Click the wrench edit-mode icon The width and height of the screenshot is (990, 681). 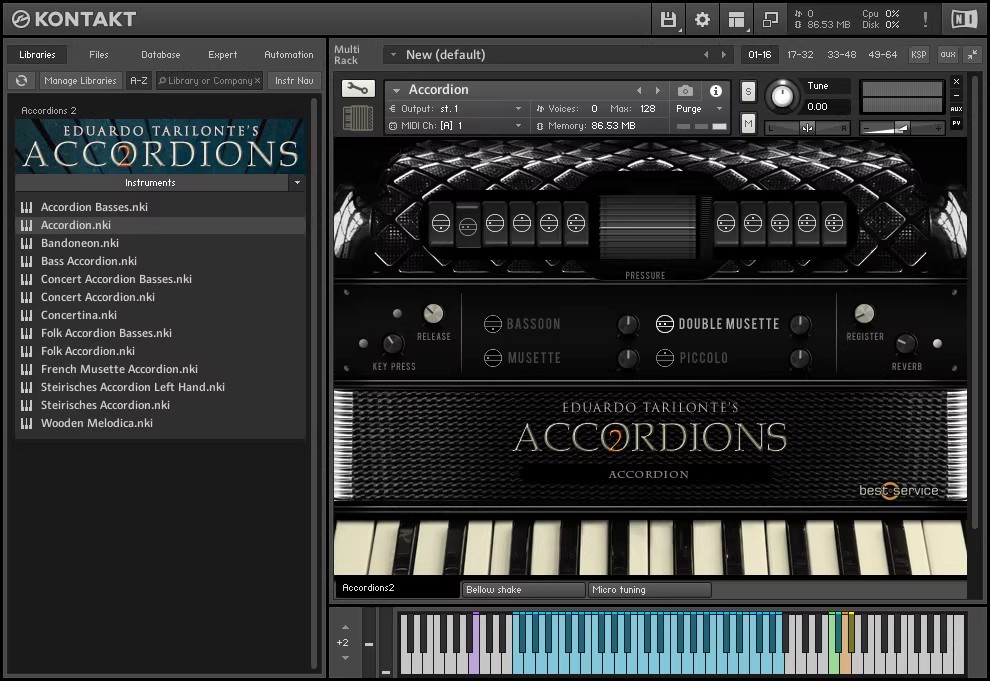click(357, 89)
